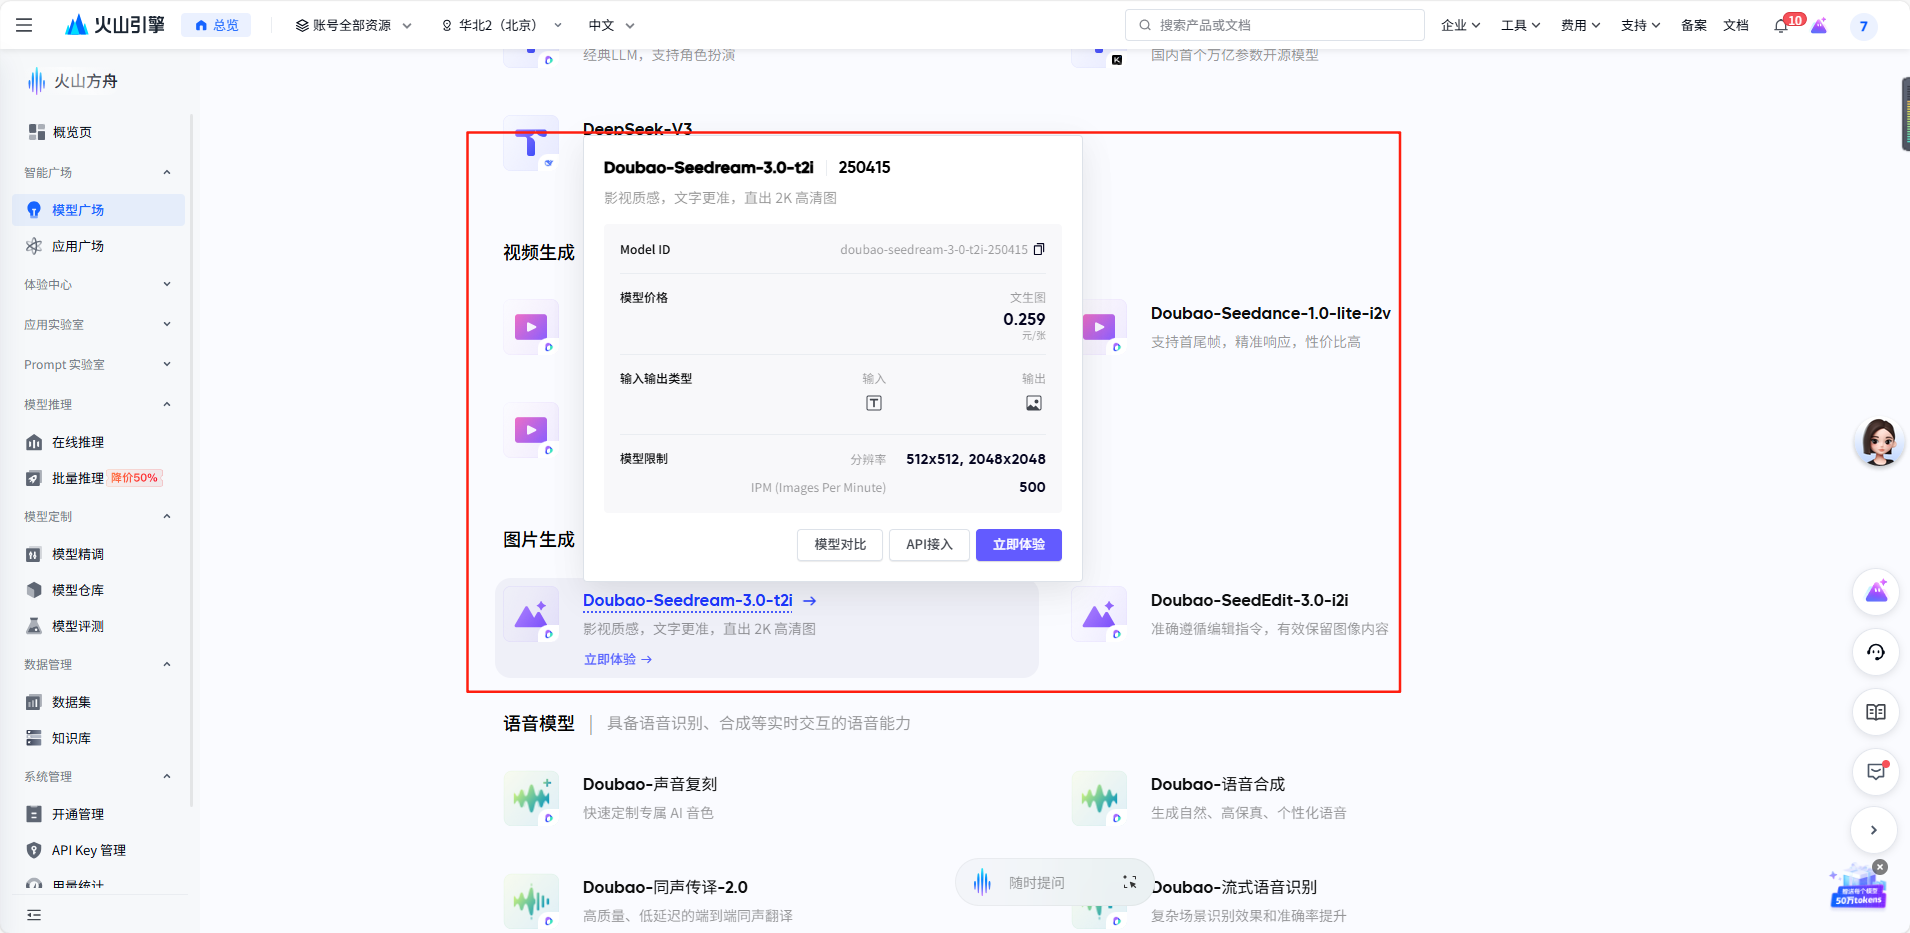Click the Doubao-SeedEdit-3.0-i2i model icon
This screenshot has height=933, width=1910.
point(1099,614)
